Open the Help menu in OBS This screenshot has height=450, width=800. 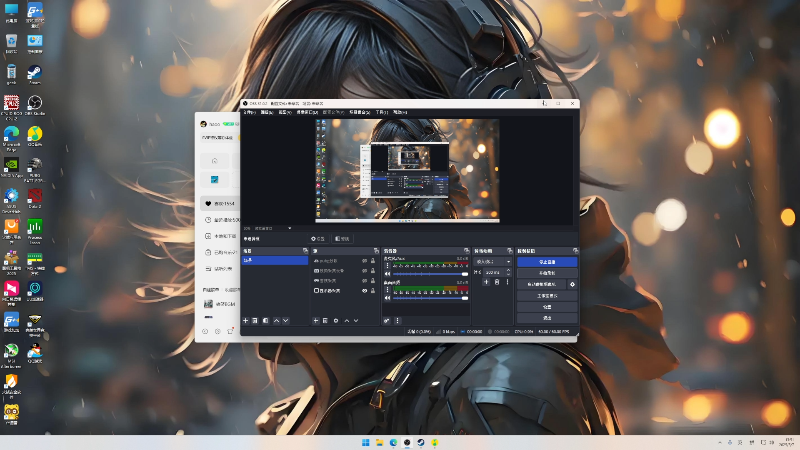[400, 112]
